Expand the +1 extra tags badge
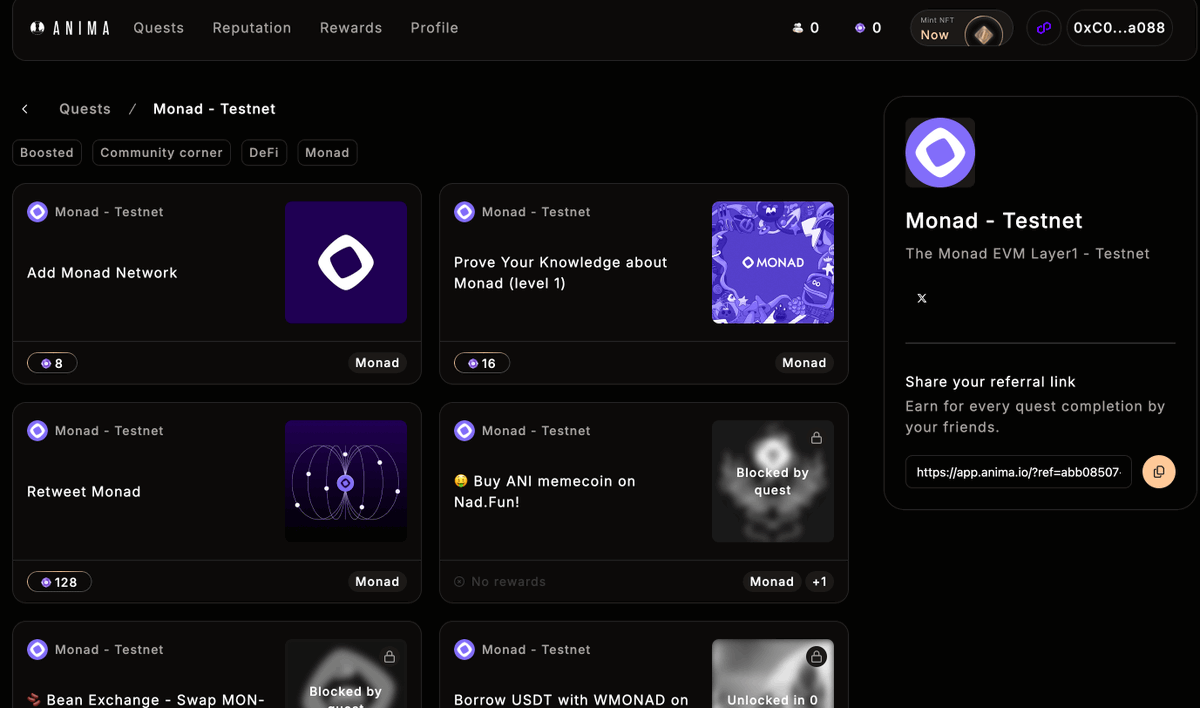The height and width of the screenshot is (708, 1200). click(819, 582)
